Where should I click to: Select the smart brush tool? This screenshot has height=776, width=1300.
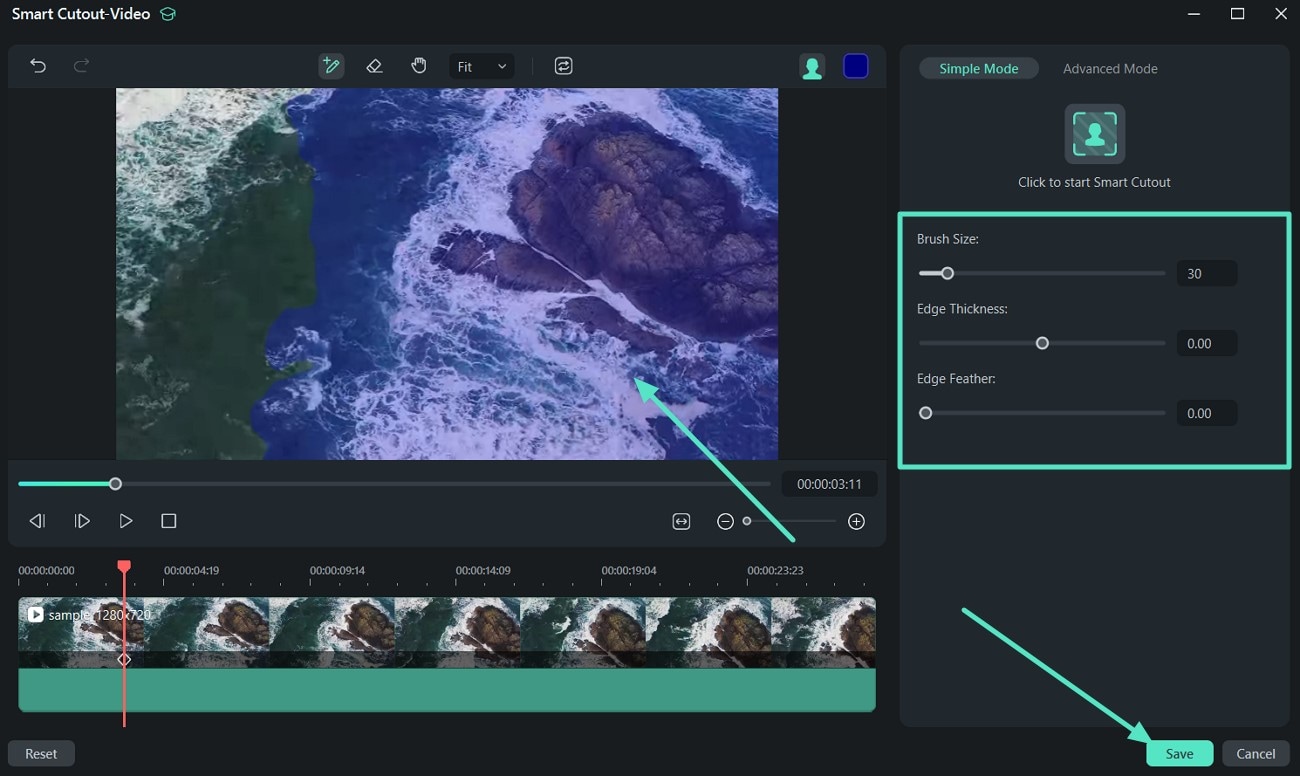click(331, 66)
